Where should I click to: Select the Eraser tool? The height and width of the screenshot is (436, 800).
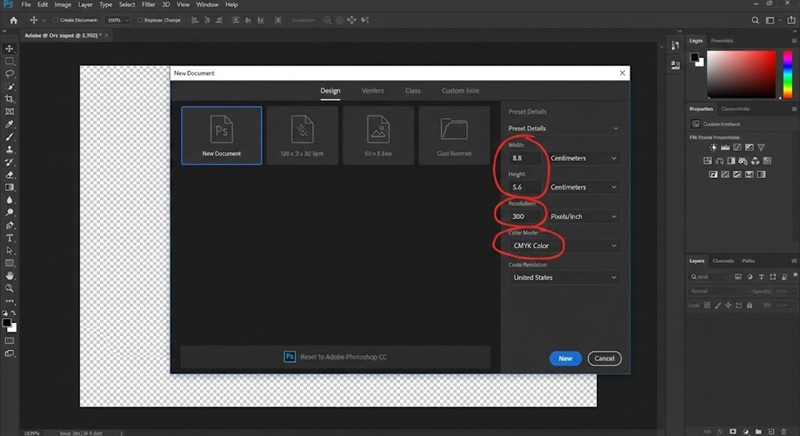click(x=9, y=175)
